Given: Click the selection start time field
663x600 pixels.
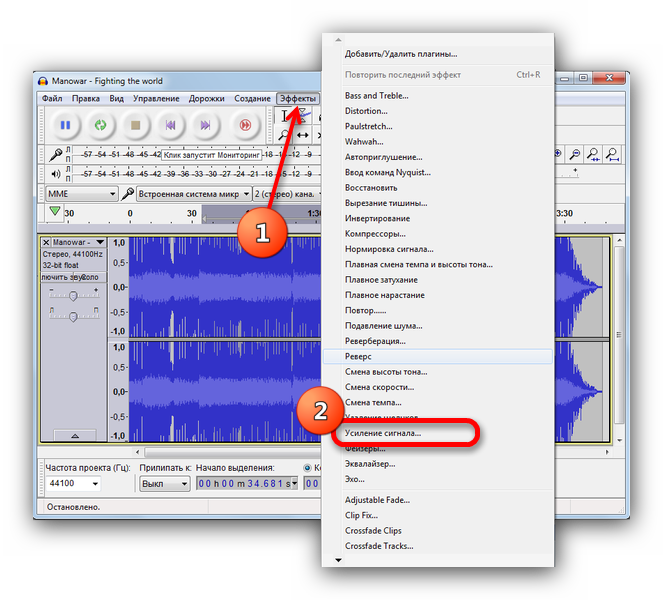Looking at the screenshot, I should point(244,483).
